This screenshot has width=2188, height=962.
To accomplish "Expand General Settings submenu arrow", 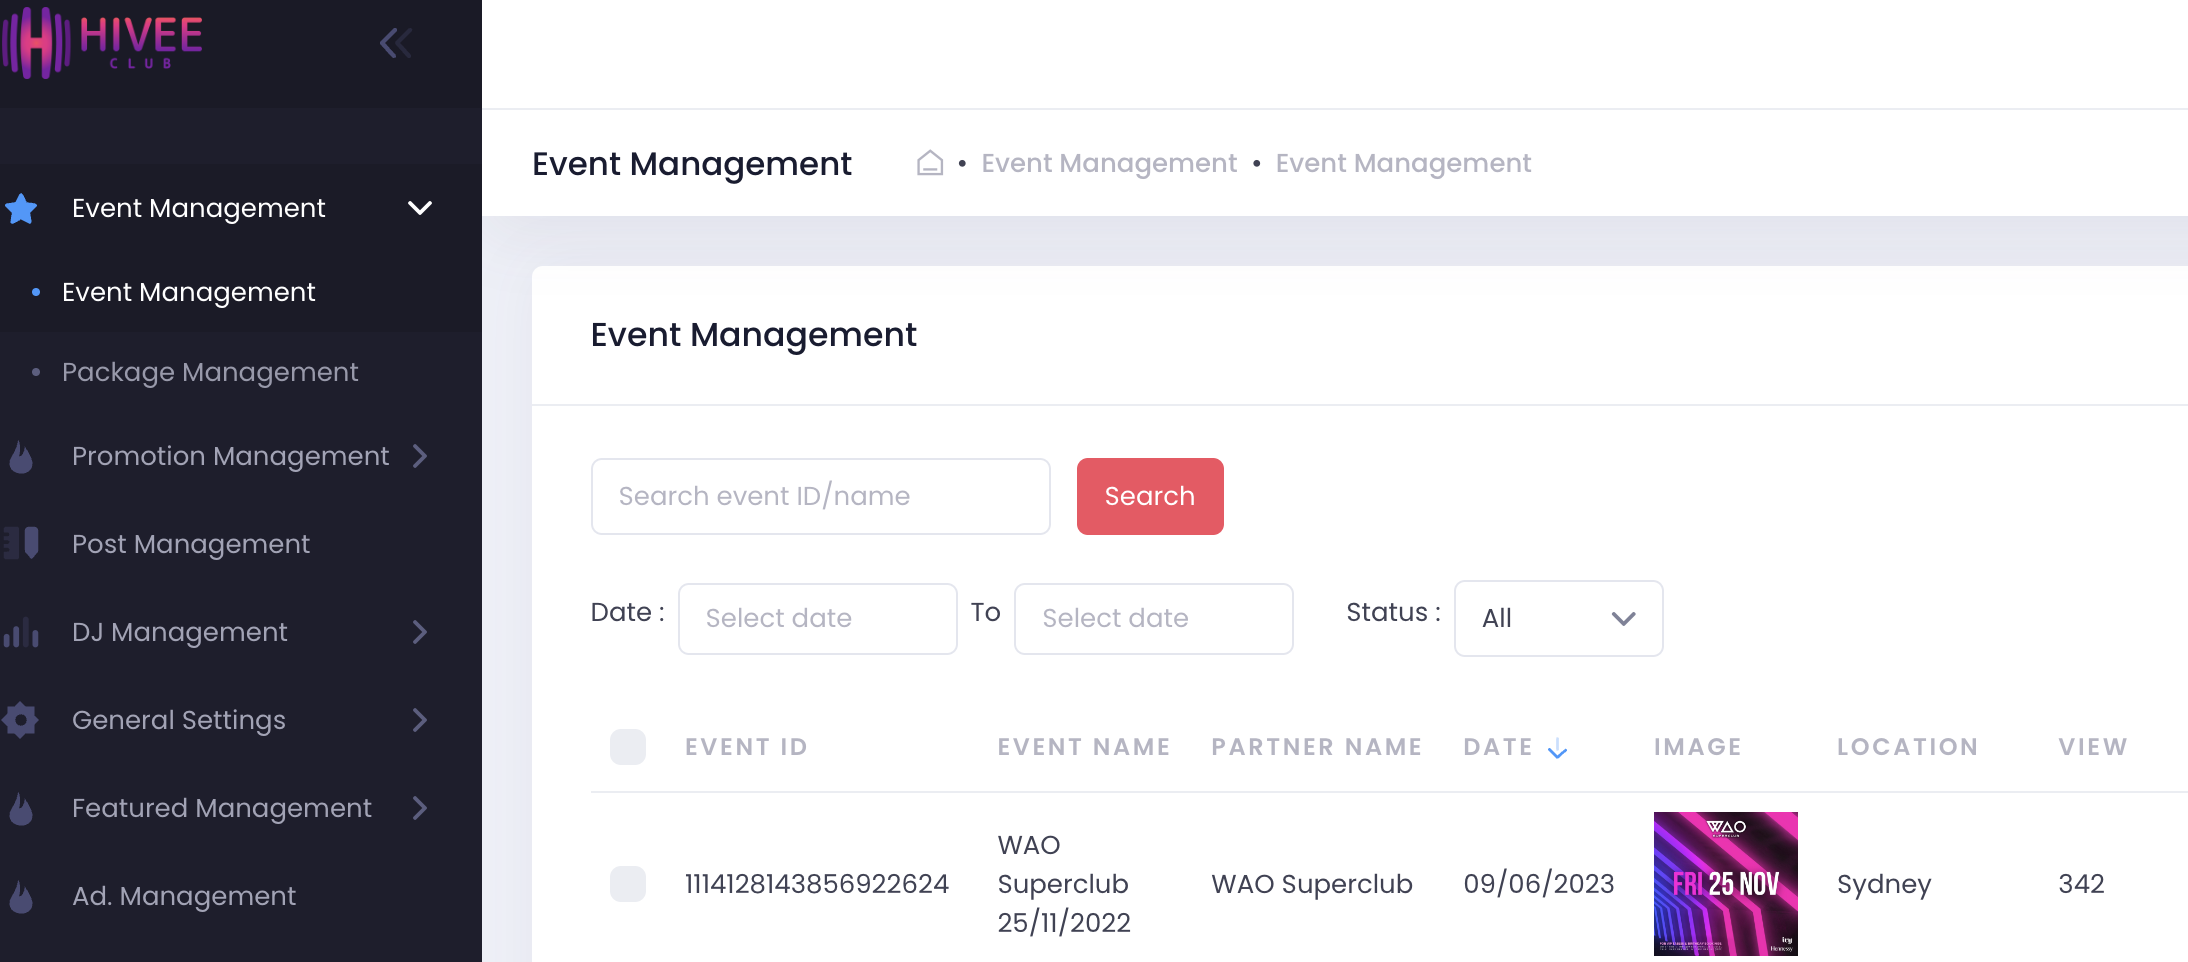I will pos(420,720).
